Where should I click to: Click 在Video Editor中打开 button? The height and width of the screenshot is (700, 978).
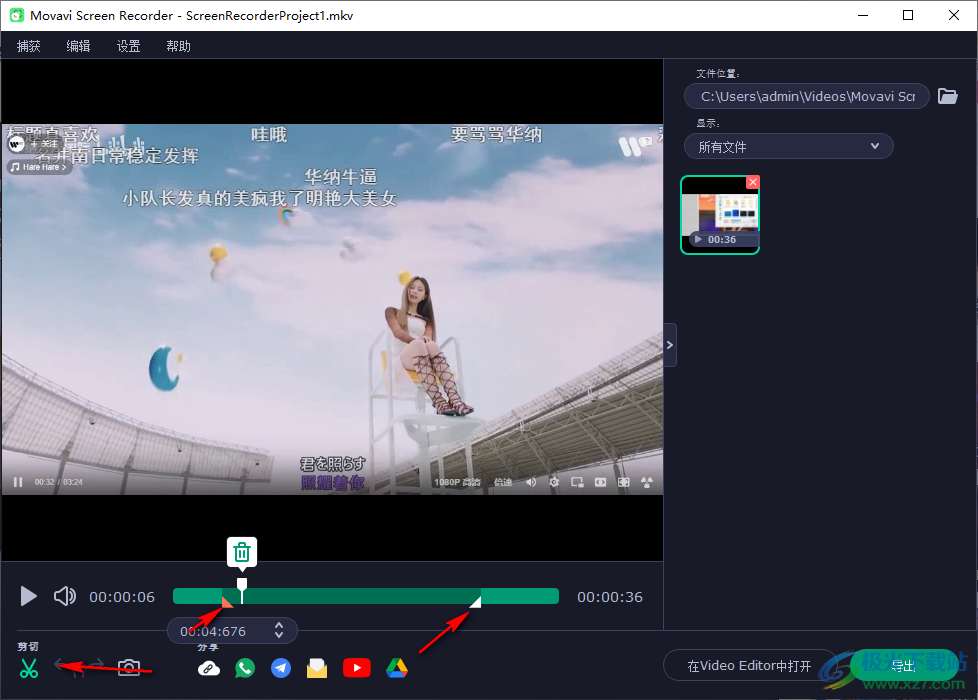click(x=749, y=666)
